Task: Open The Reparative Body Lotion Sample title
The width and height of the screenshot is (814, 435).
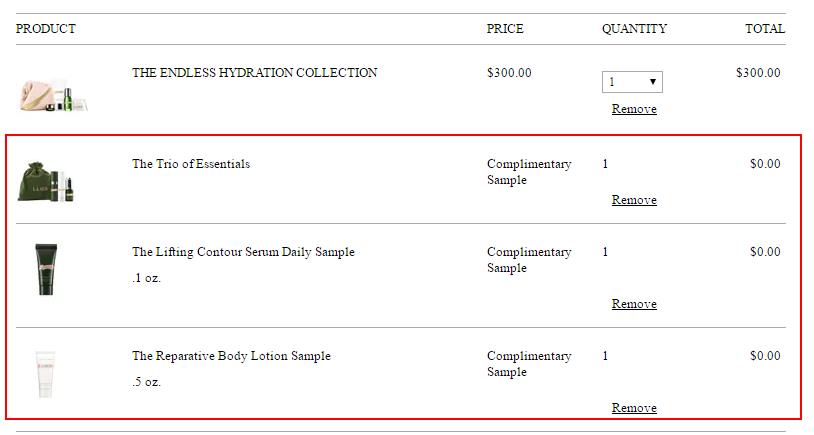Action: [x=231, y=356]
